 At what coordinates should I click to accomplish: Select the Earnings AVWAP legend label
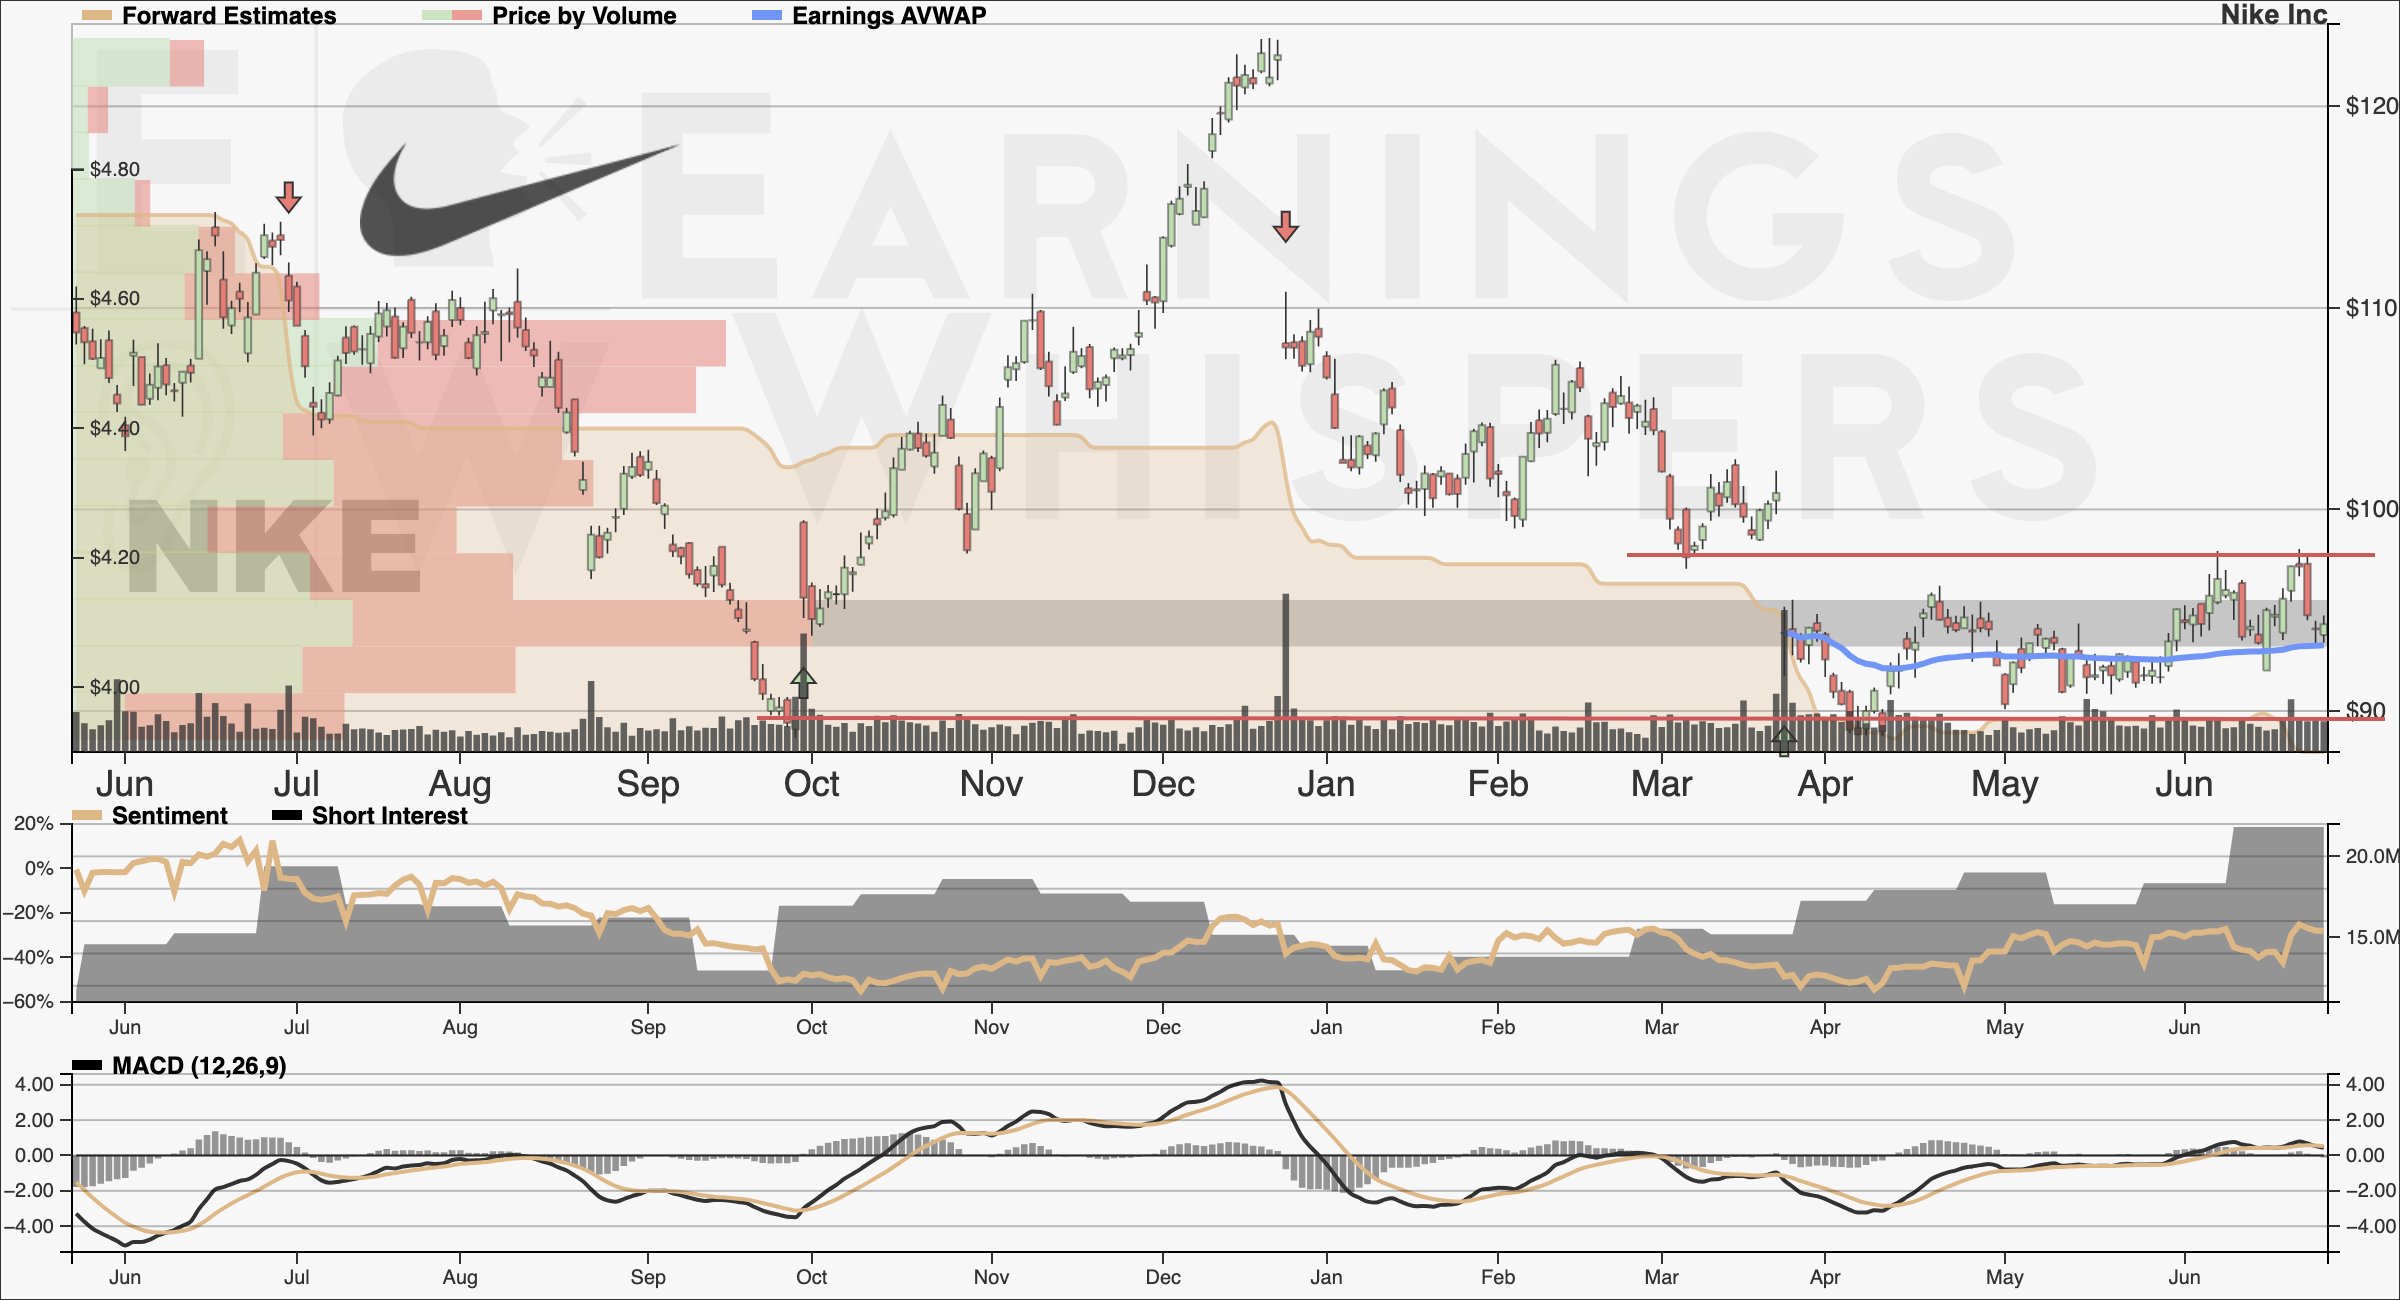(889, 16)
